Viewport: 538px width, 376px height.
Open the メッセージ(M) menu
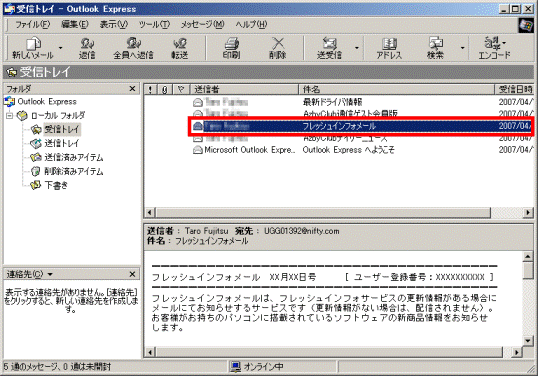tap(202, 24)
